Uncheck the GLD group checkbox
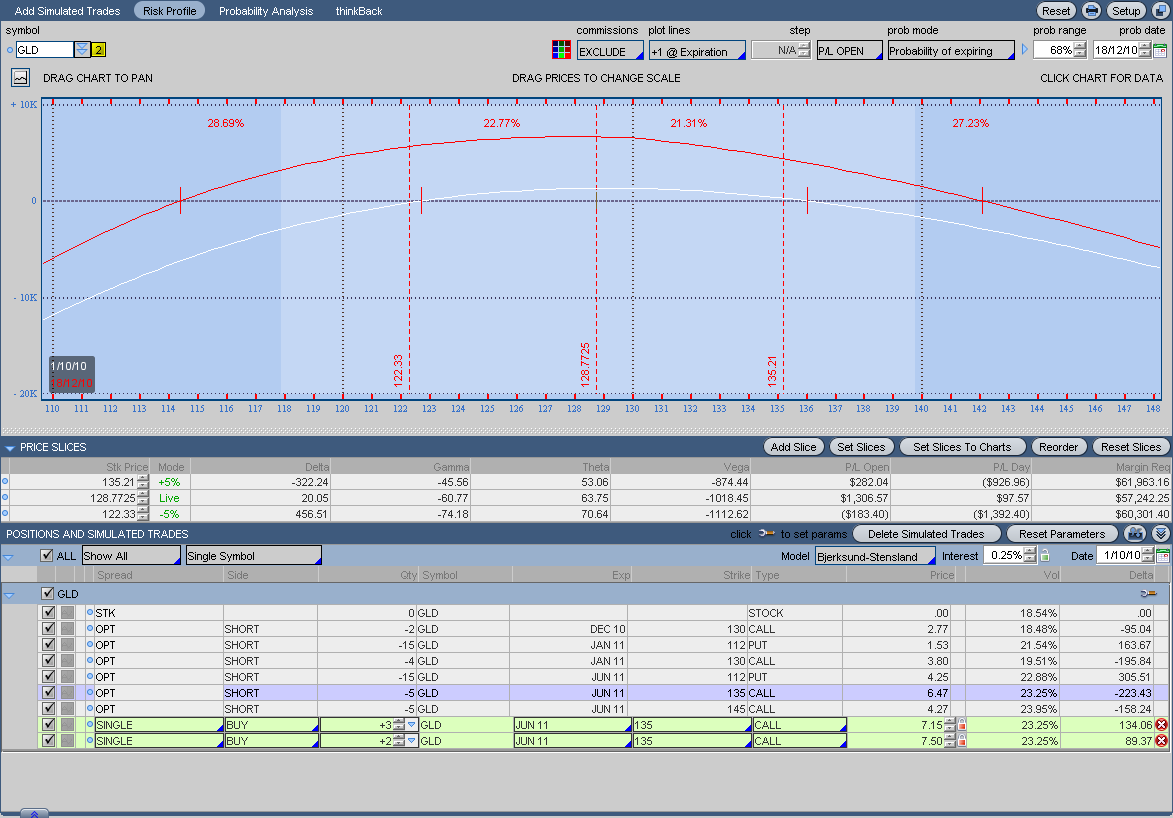Screen dimensions: 1173x818 (x=48, y=594)
